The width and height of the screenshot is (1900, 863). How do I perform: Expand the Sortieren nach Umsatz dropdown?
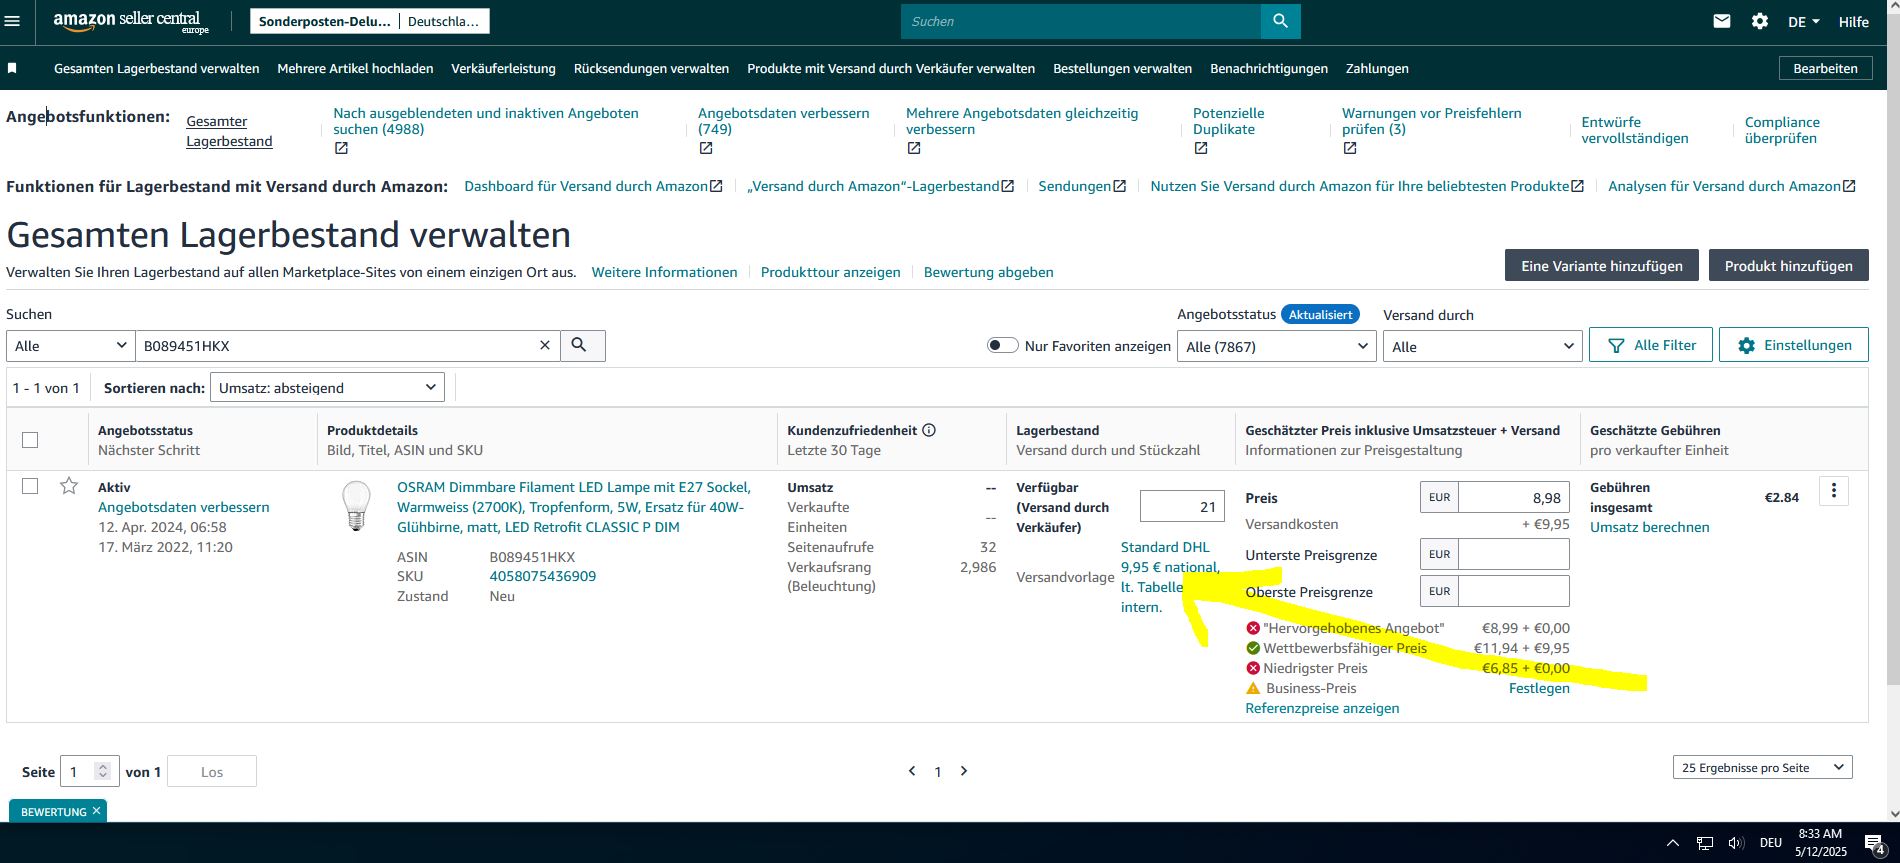coord(328,387)
